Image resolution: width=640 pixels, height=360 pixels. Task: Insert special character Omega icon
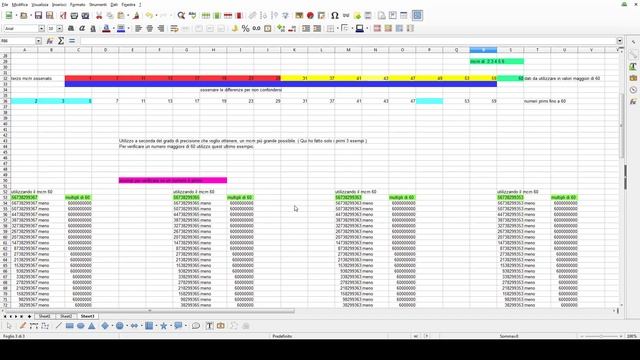point(335,16)
